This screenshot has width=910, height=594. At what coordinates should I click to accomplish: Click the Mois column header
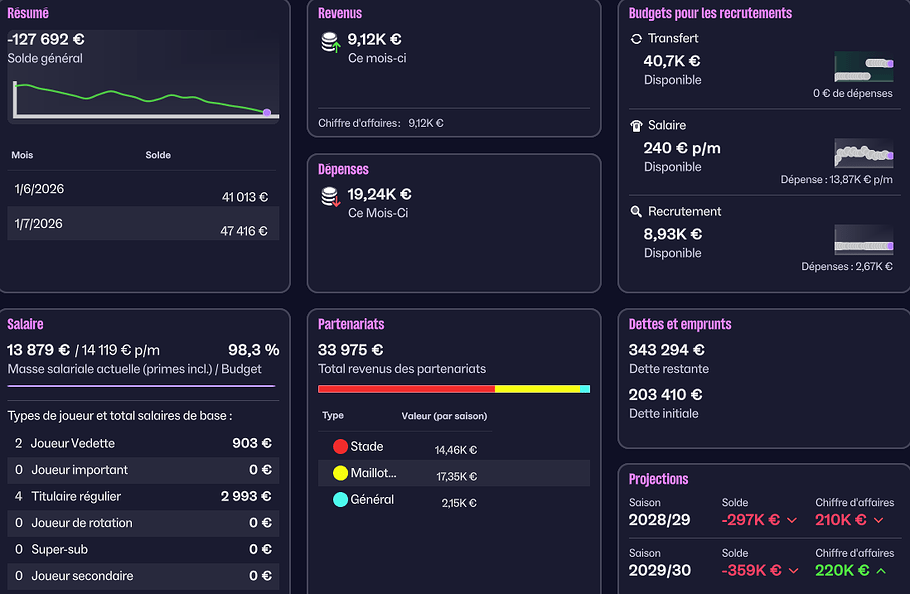(22, 155)
